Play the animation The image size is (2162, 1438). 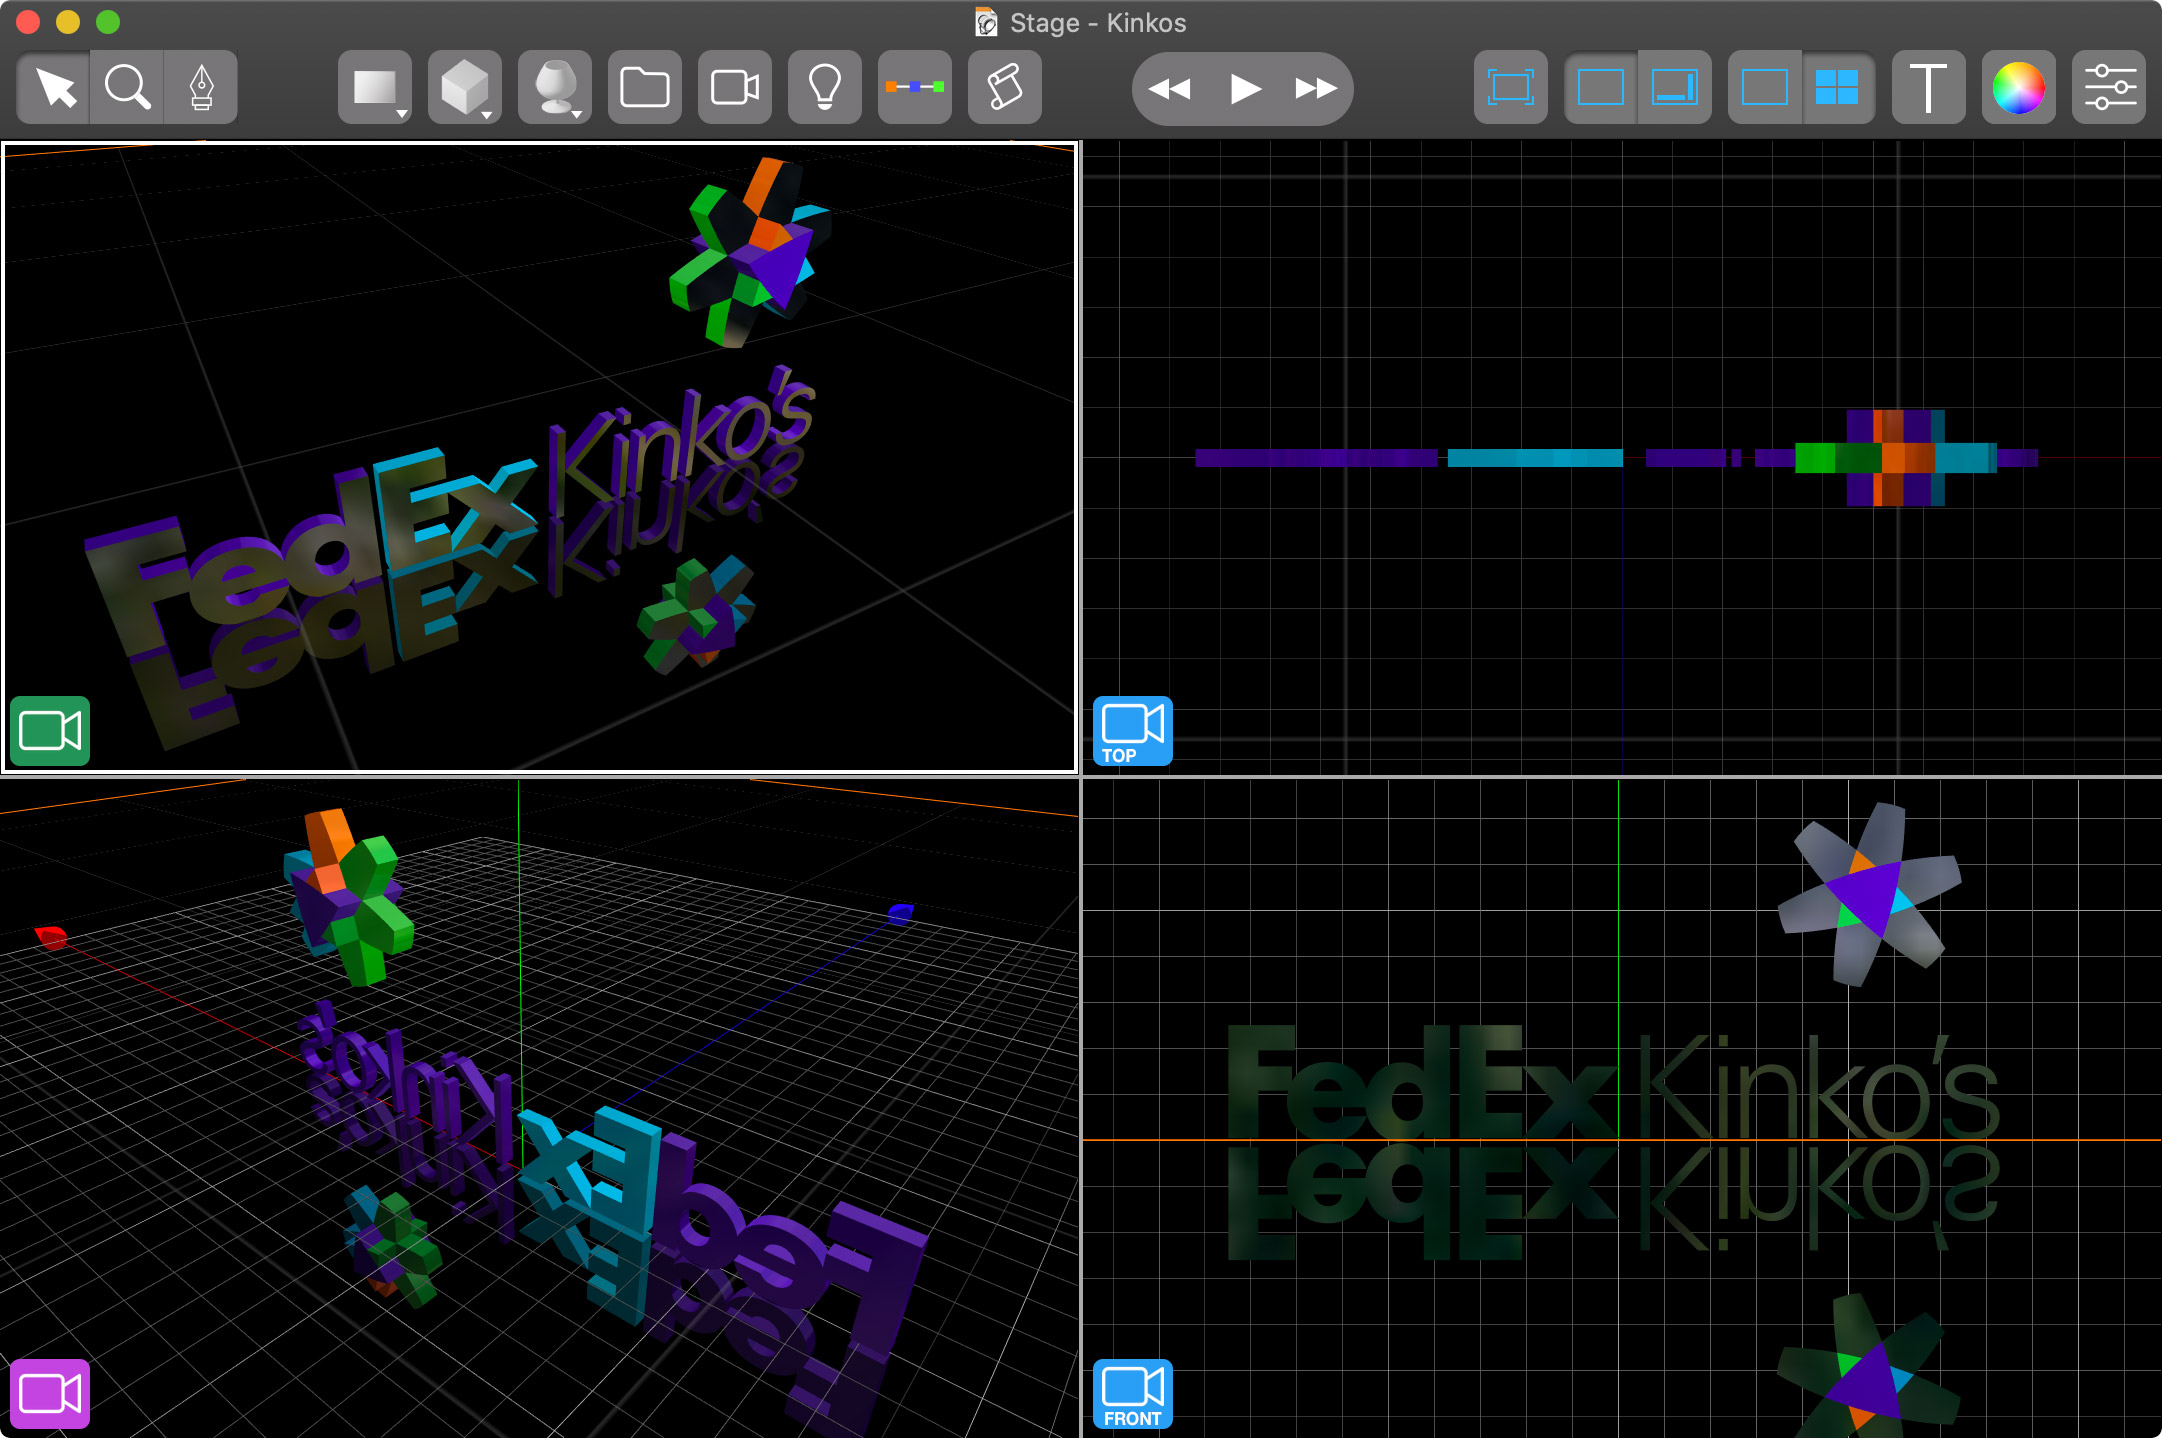coord(1244,89)
